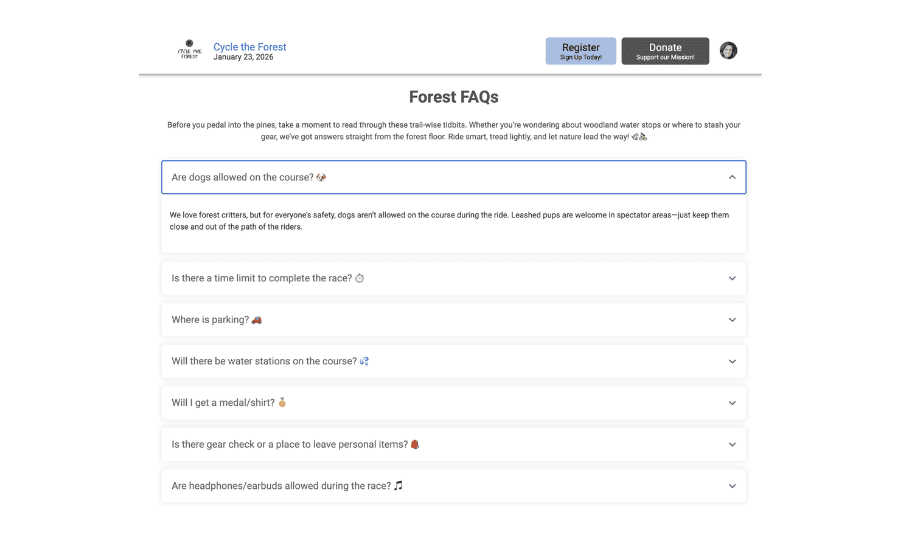Viewport: 900px width, 550px height.
Task: Expand the water stations question row
Action: tap(453, 361)
